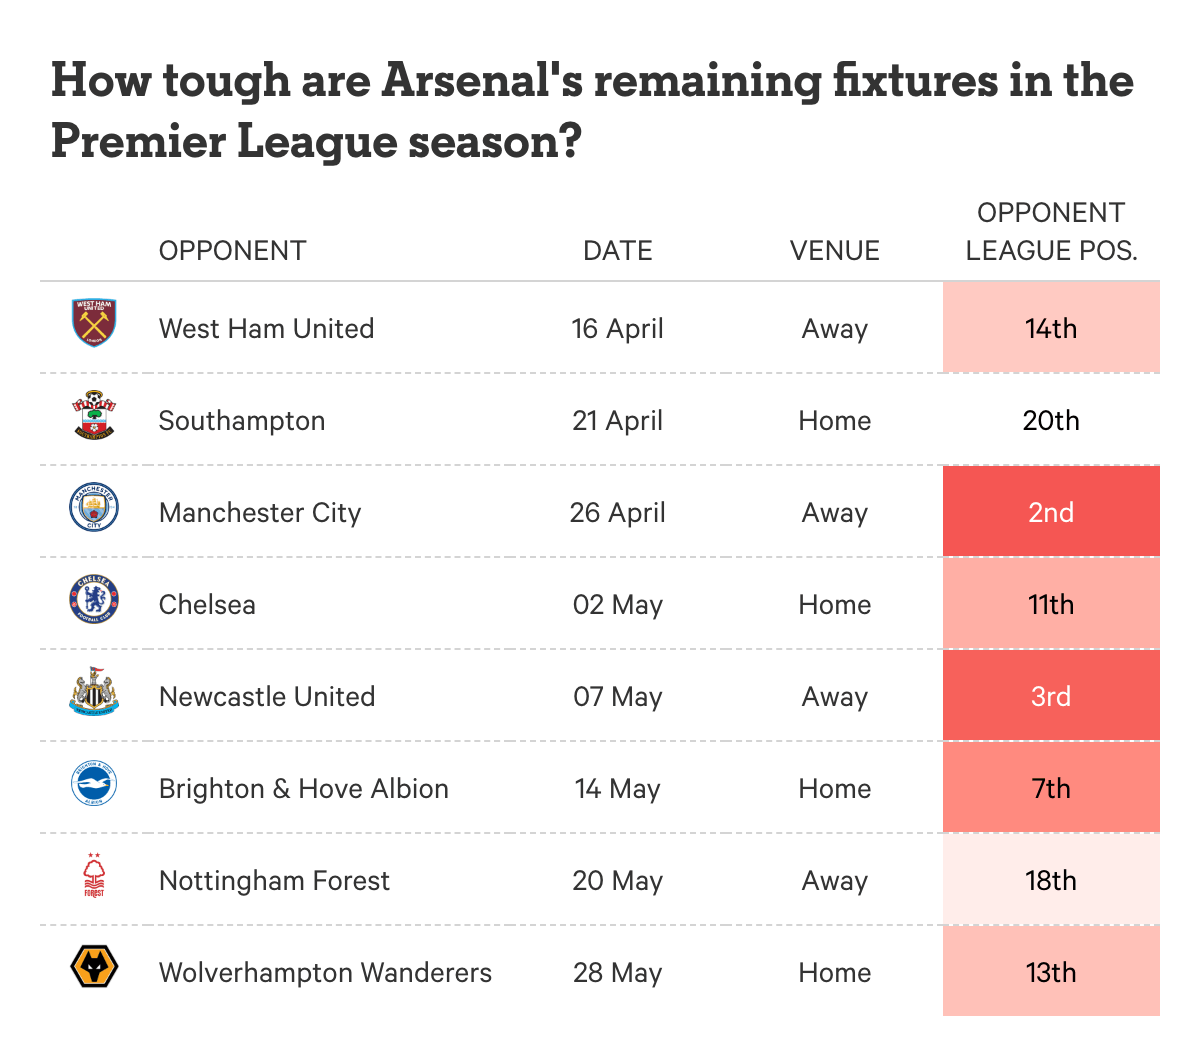Click the Manchester City team name

coord(260,513)
